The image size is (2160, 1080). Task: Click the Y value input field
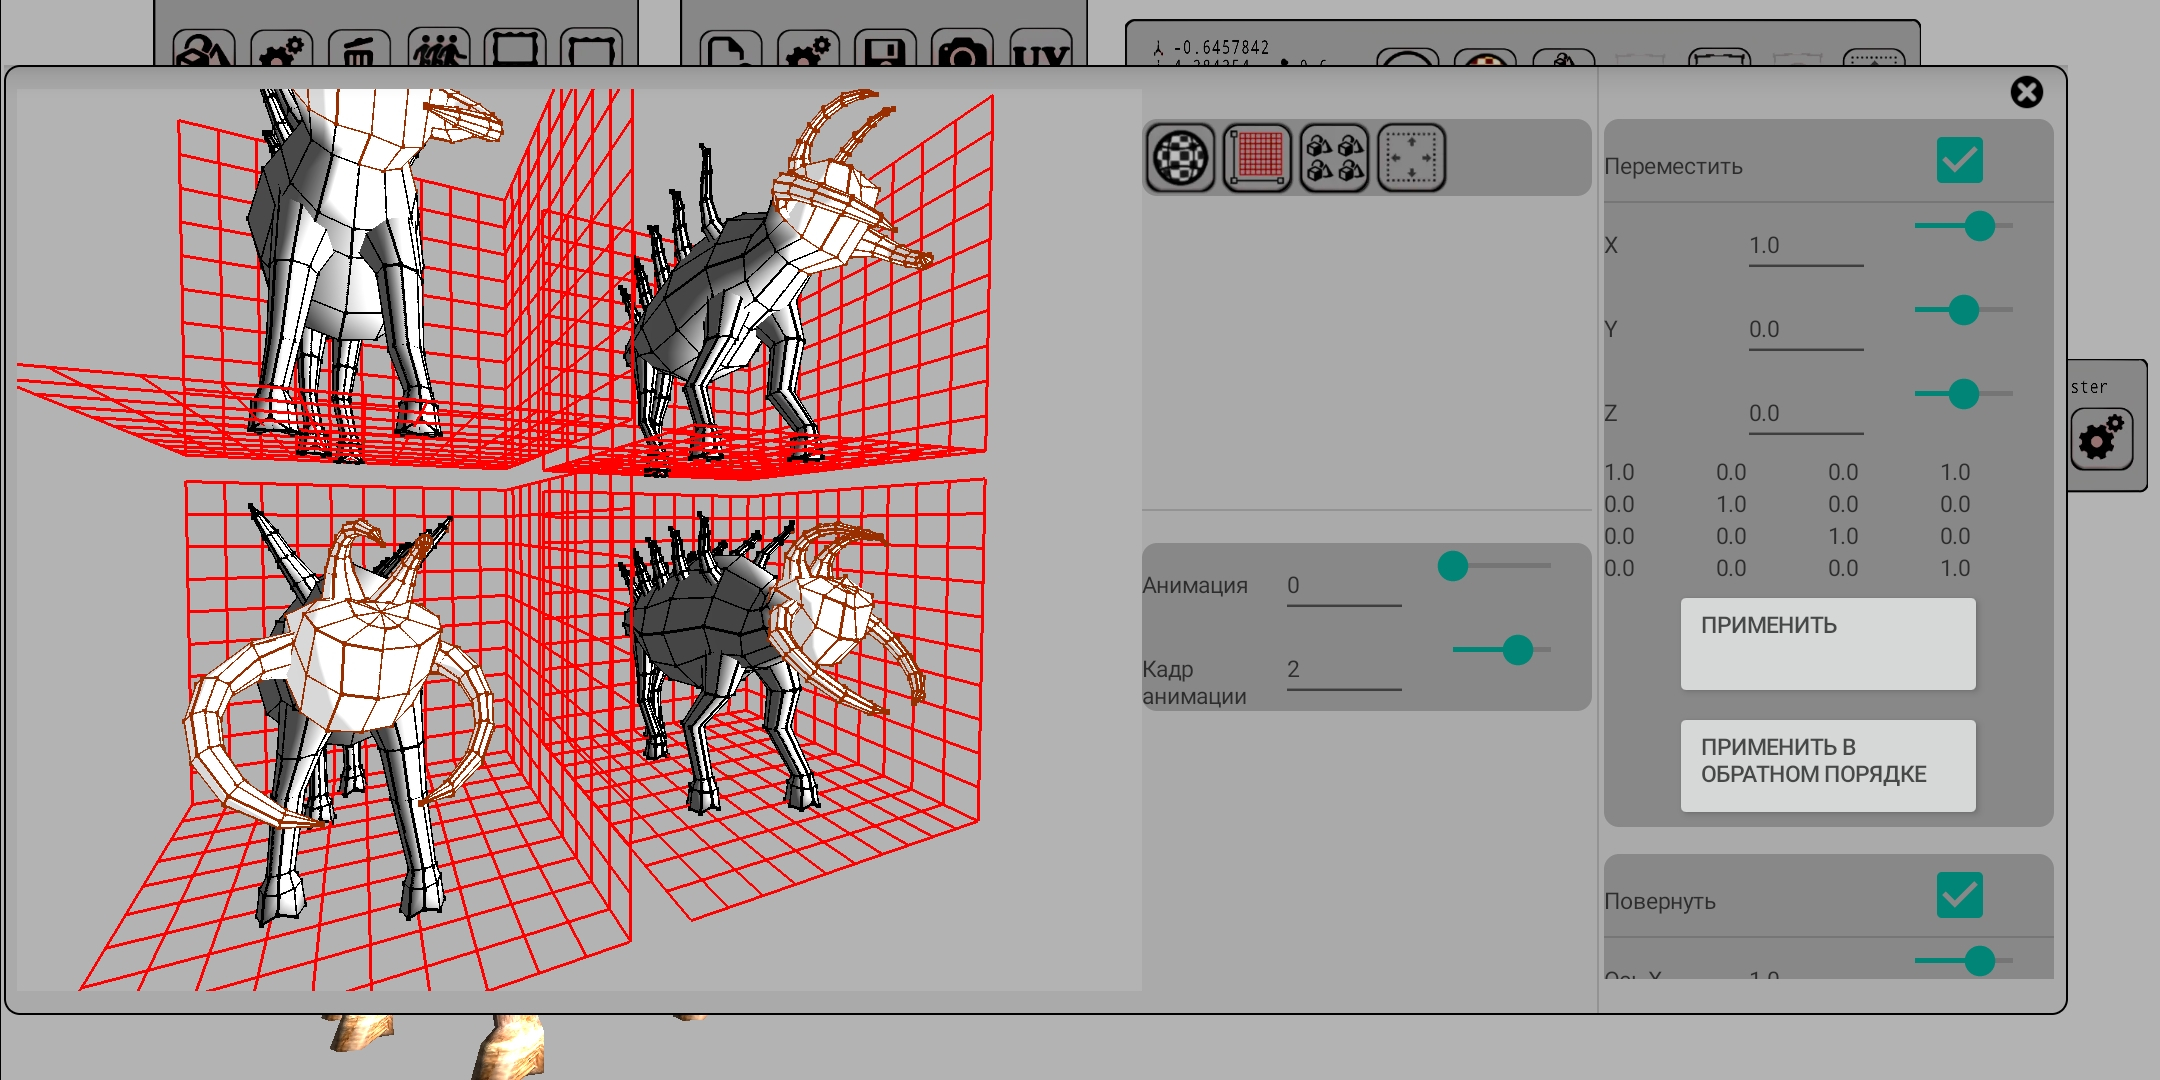coord(1806,330)
